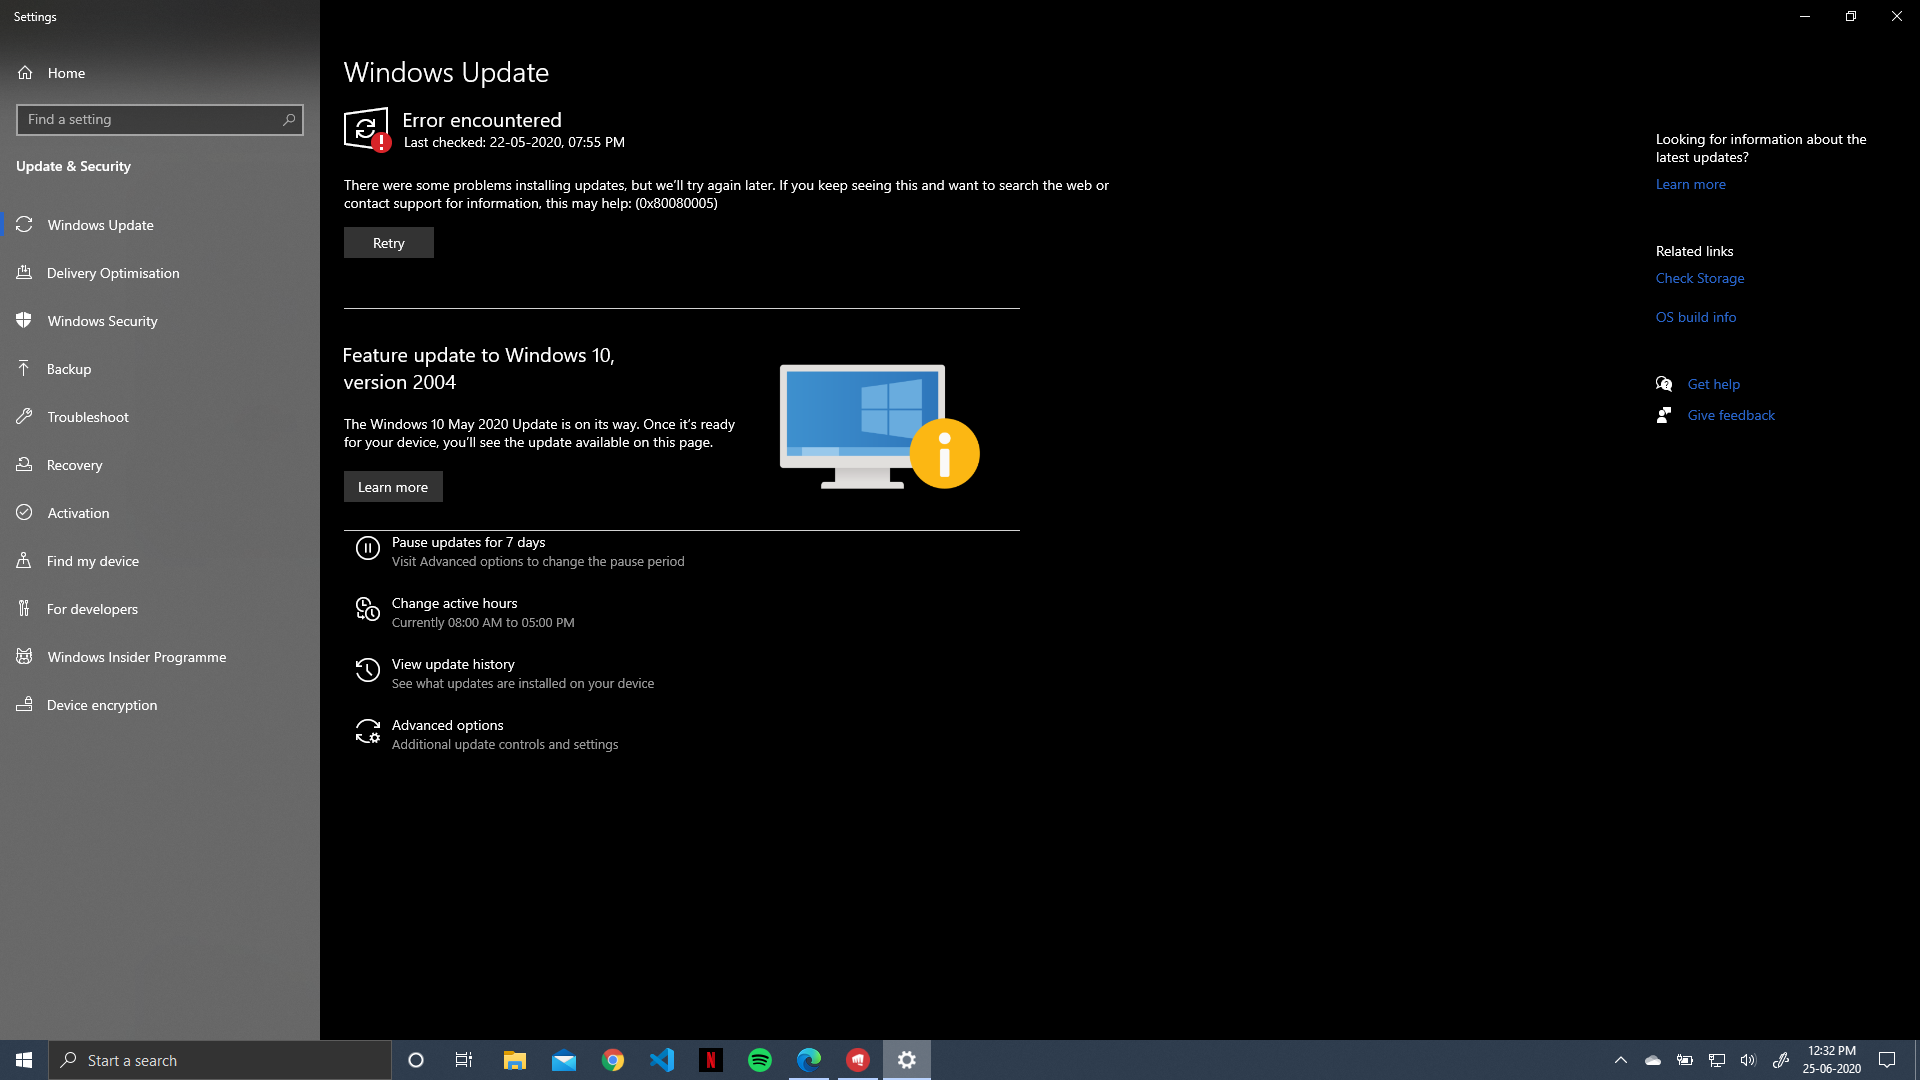Show hidden system tray icons
This screenshot has width=1920, height=1080.
[x=1621, y=1060]
